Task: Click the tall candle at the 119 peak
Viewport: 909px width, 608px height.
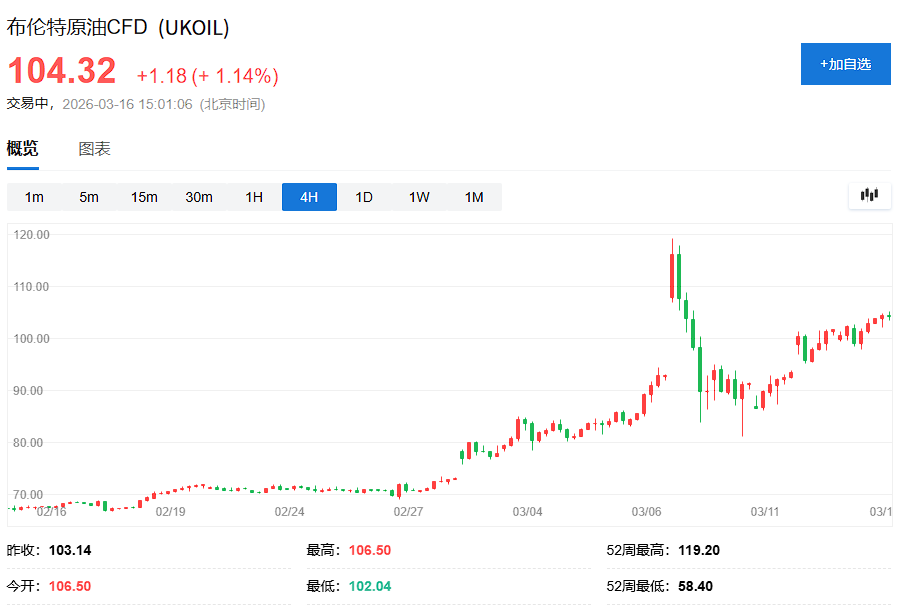Action: coord(674,270)
